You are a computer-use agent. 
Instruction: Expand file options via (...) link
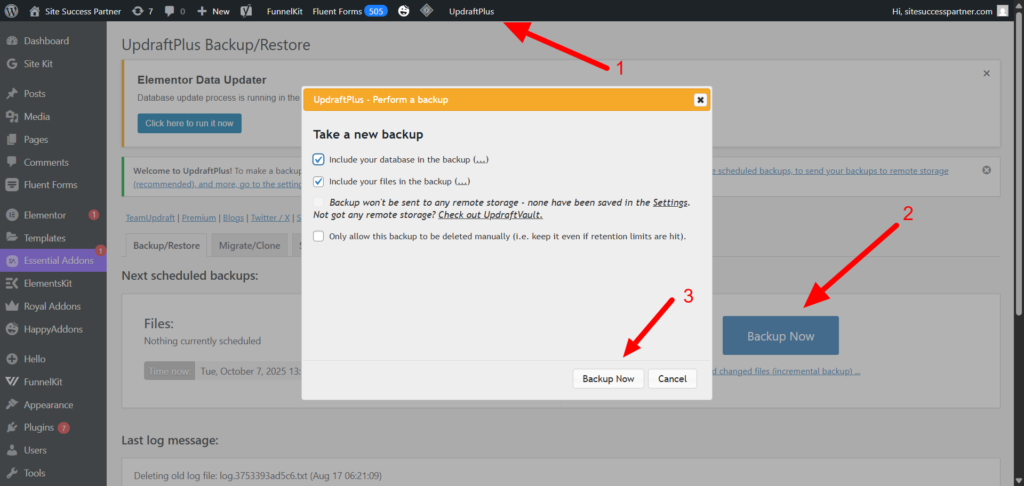[462, 182]
